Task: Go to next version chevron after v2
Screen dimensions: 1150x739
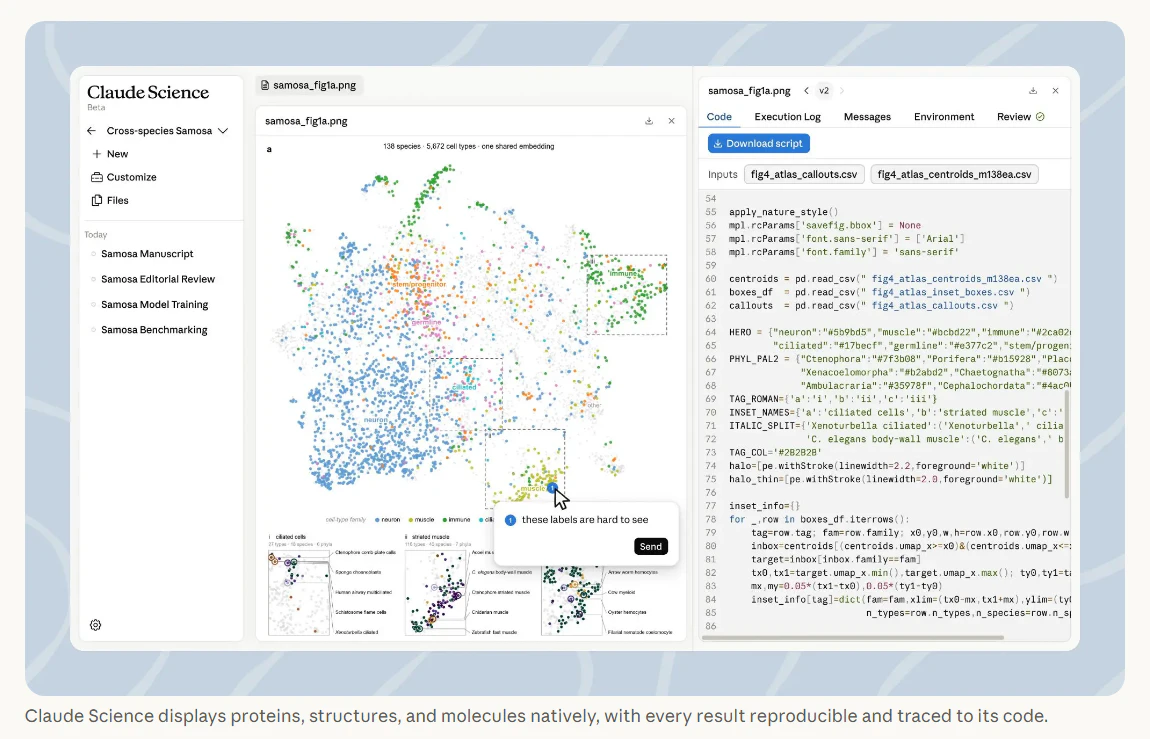Action: click(842, 91)
